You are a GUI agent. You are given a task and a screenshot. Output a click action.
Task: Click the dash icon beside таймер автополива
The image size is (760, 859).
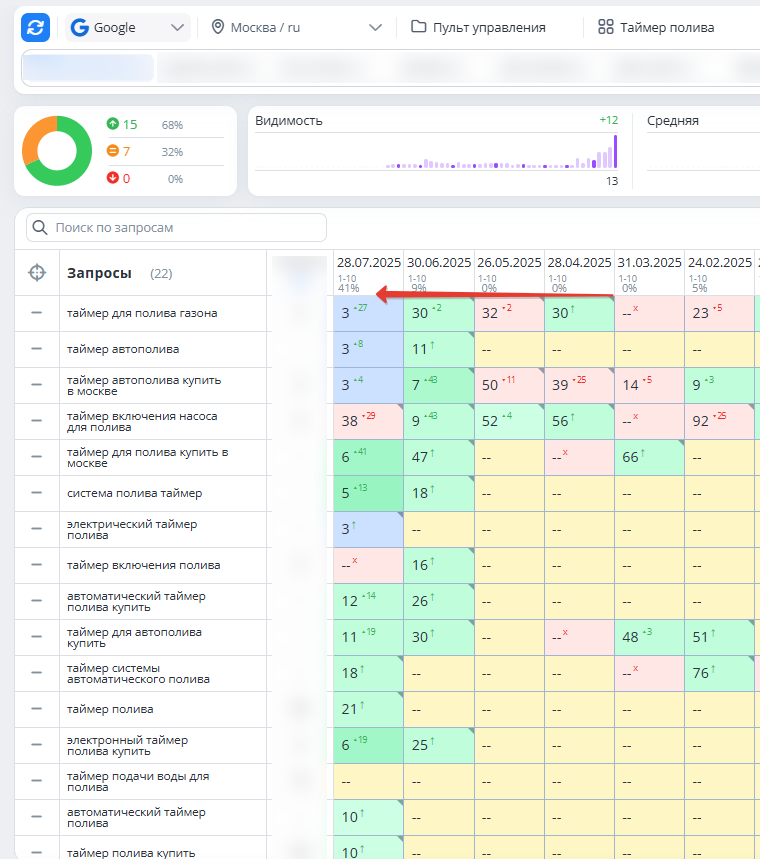[37, 349]
